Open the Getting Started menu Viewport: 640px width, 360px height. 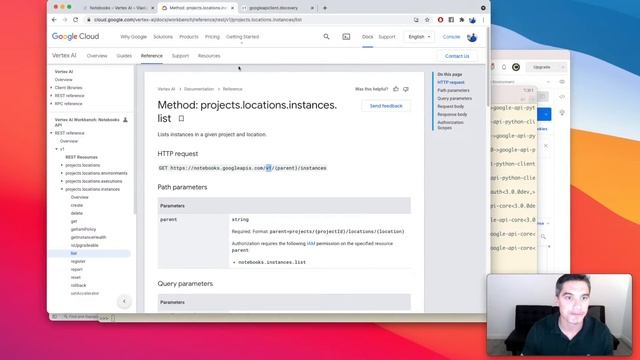(242, 37)
